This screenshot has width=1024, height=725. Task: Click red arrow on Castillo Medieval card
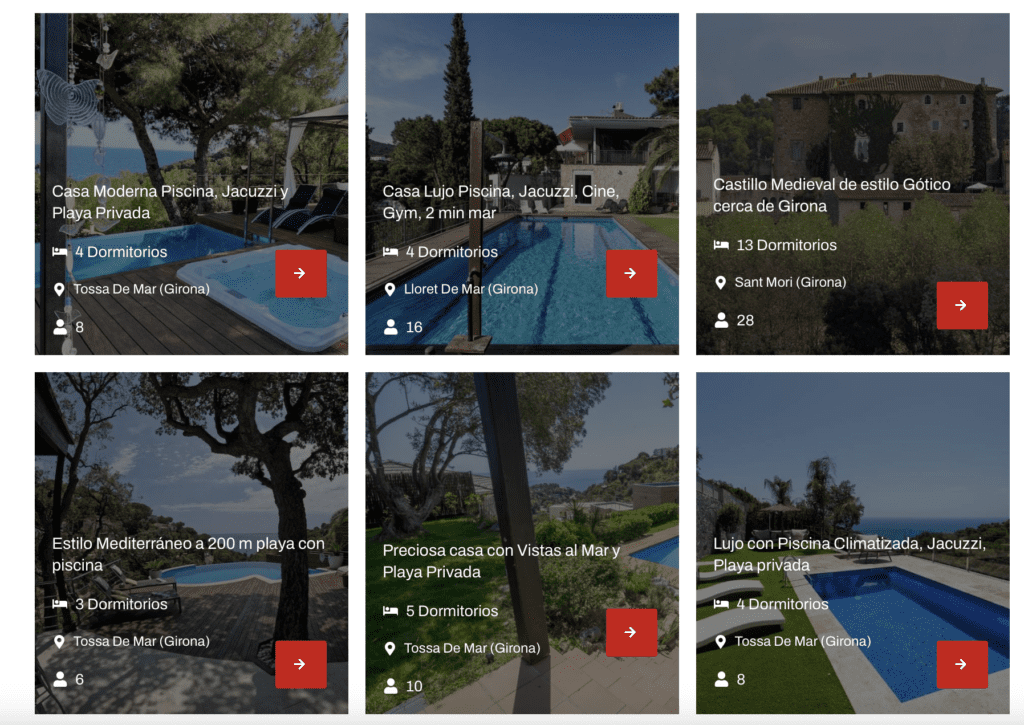point(962,306)
